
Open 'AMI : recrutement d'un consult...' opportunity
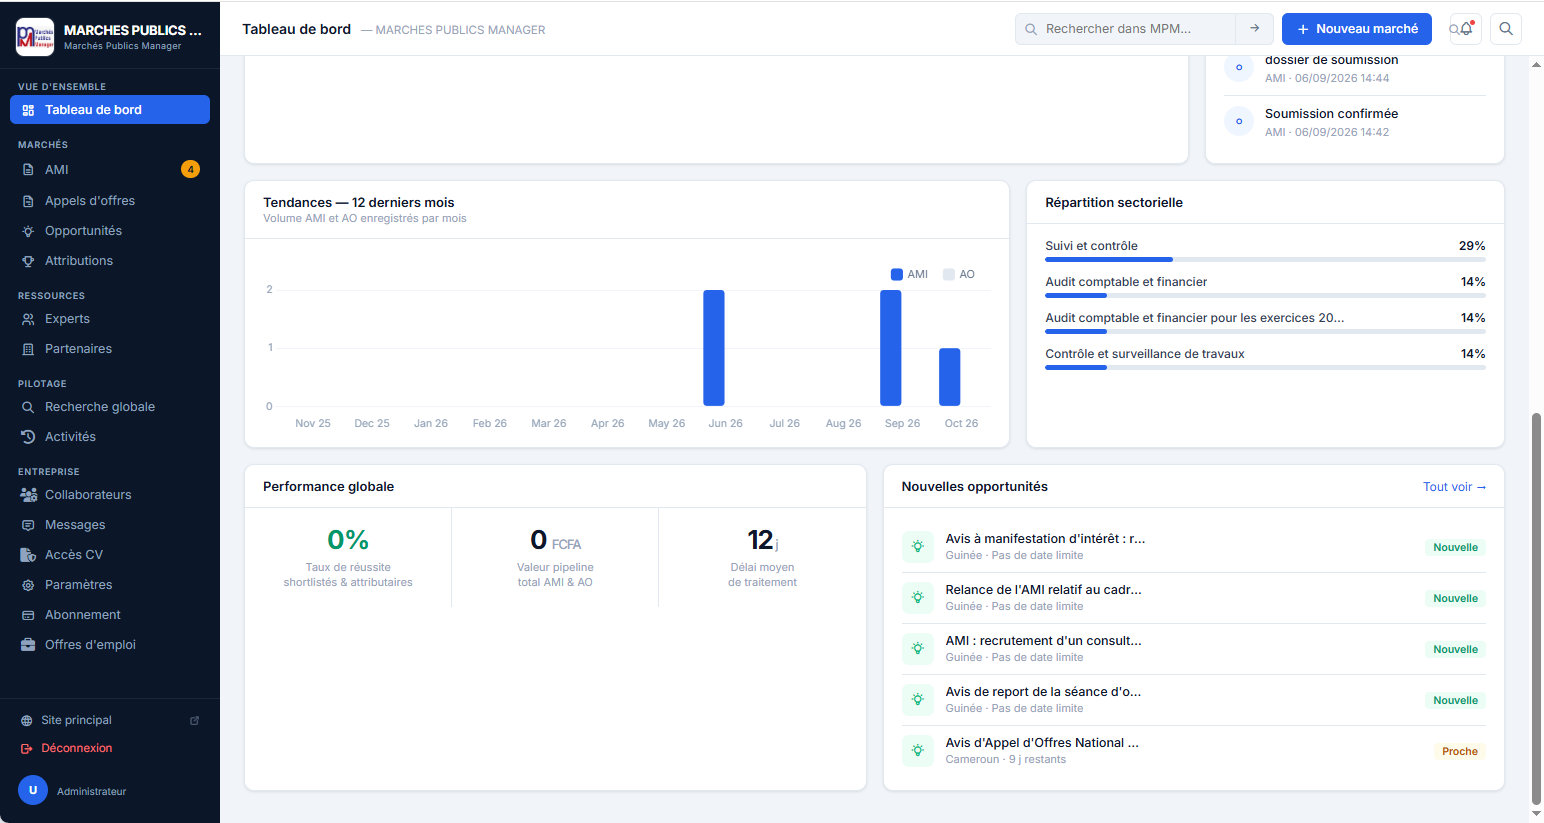click(1194, 649)
